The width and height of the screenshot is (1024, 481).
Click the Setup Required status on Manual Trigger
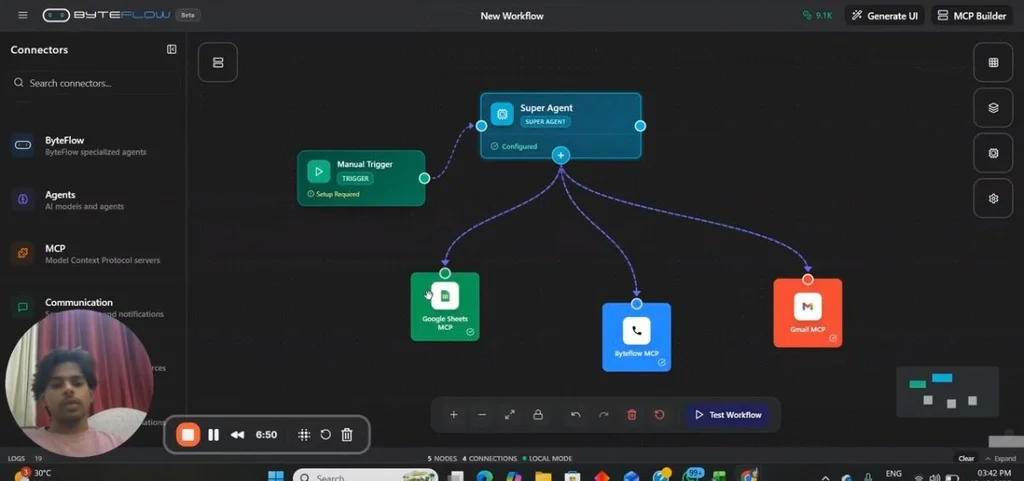click(x=333, y=194)
